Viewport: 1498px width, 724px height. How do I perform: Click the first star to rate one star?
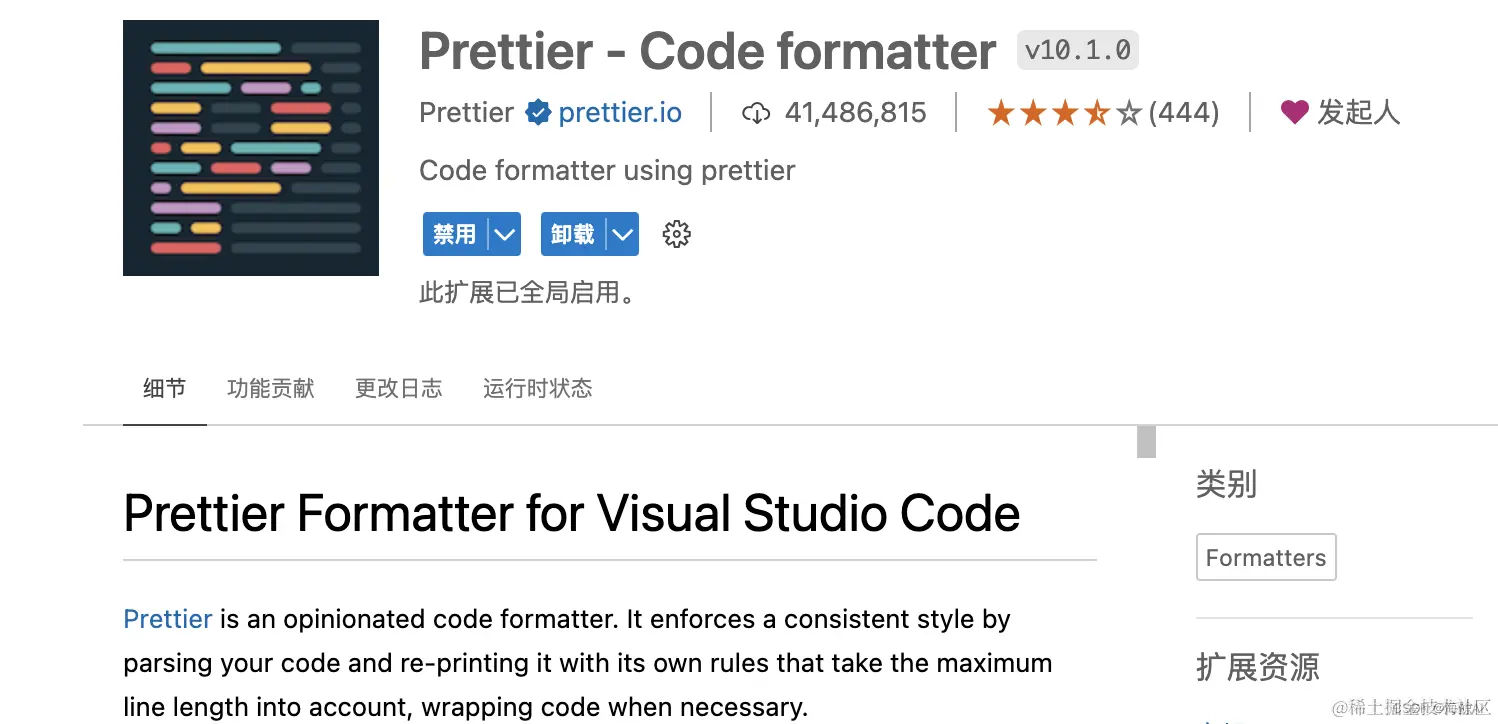tap(1001, 112)
